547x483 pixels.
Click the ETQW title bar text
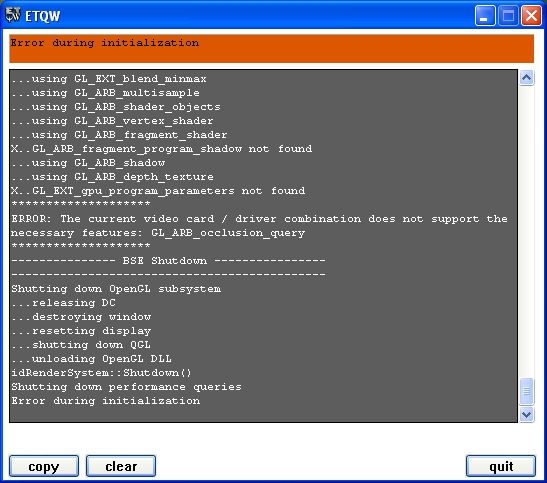coord(43,16)
